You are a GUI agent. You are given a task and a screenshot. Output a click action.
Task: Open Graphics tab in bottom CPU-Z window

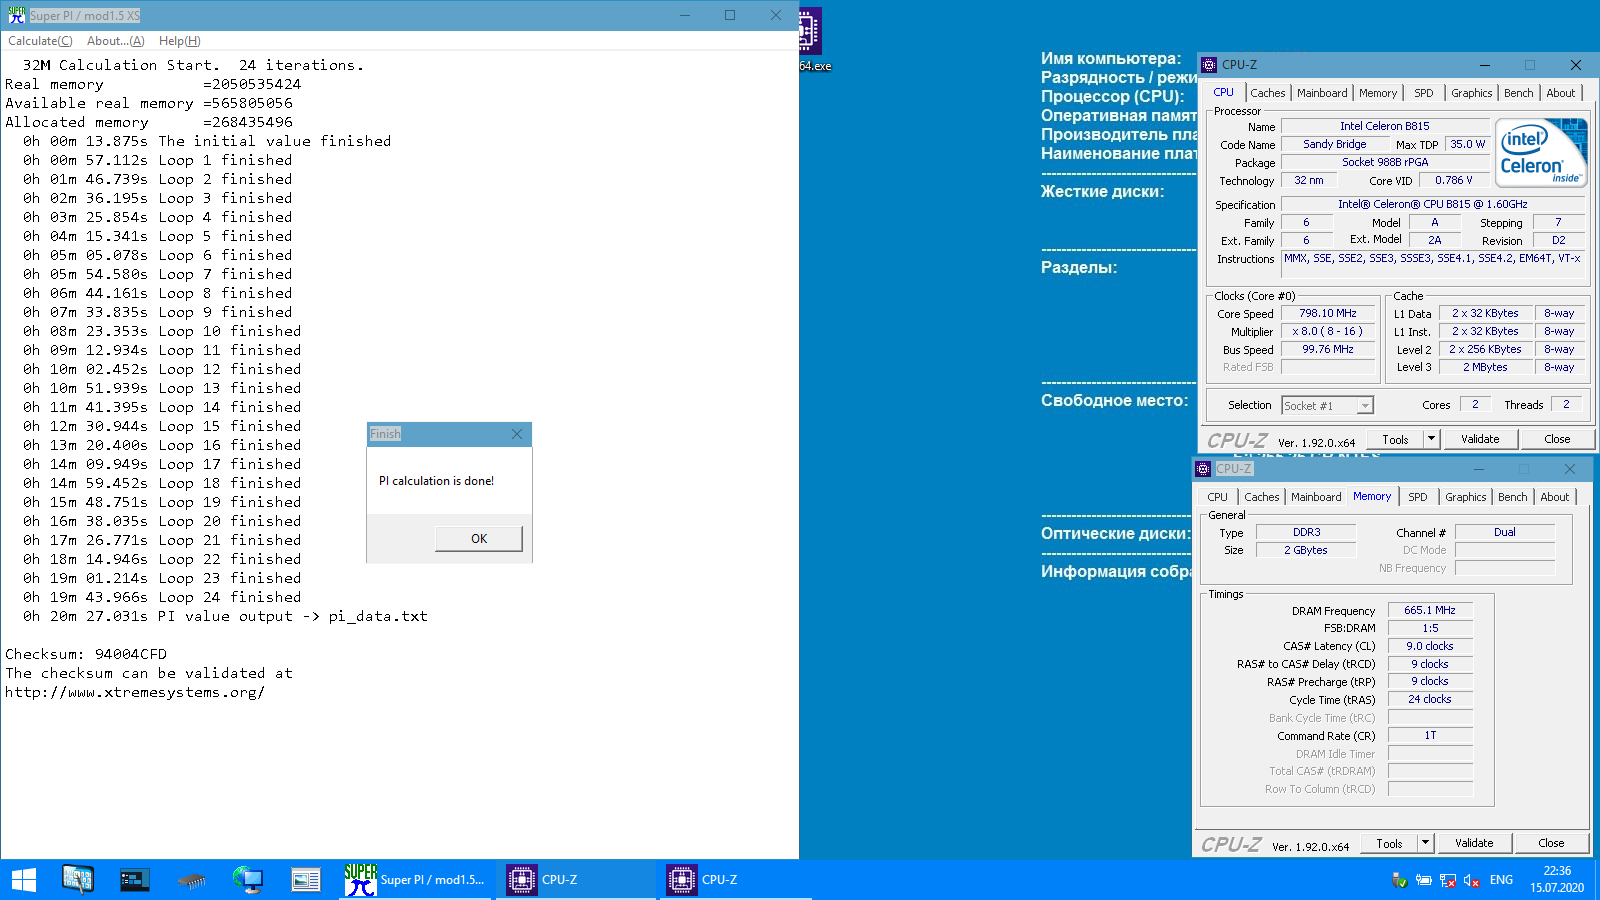tap(1466, 497)
